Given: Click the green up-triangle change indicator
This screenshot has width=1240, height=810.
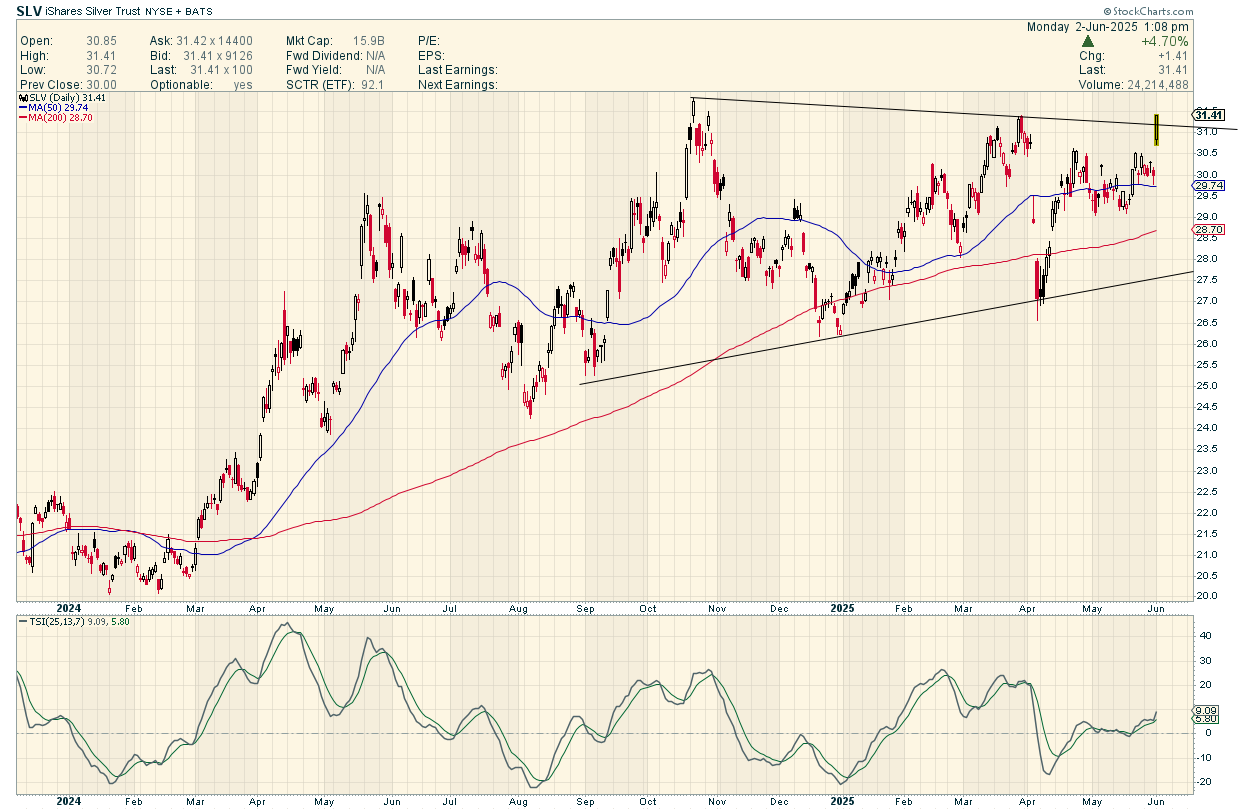Looking at the screenshot, I should [x=1088, y=42].
